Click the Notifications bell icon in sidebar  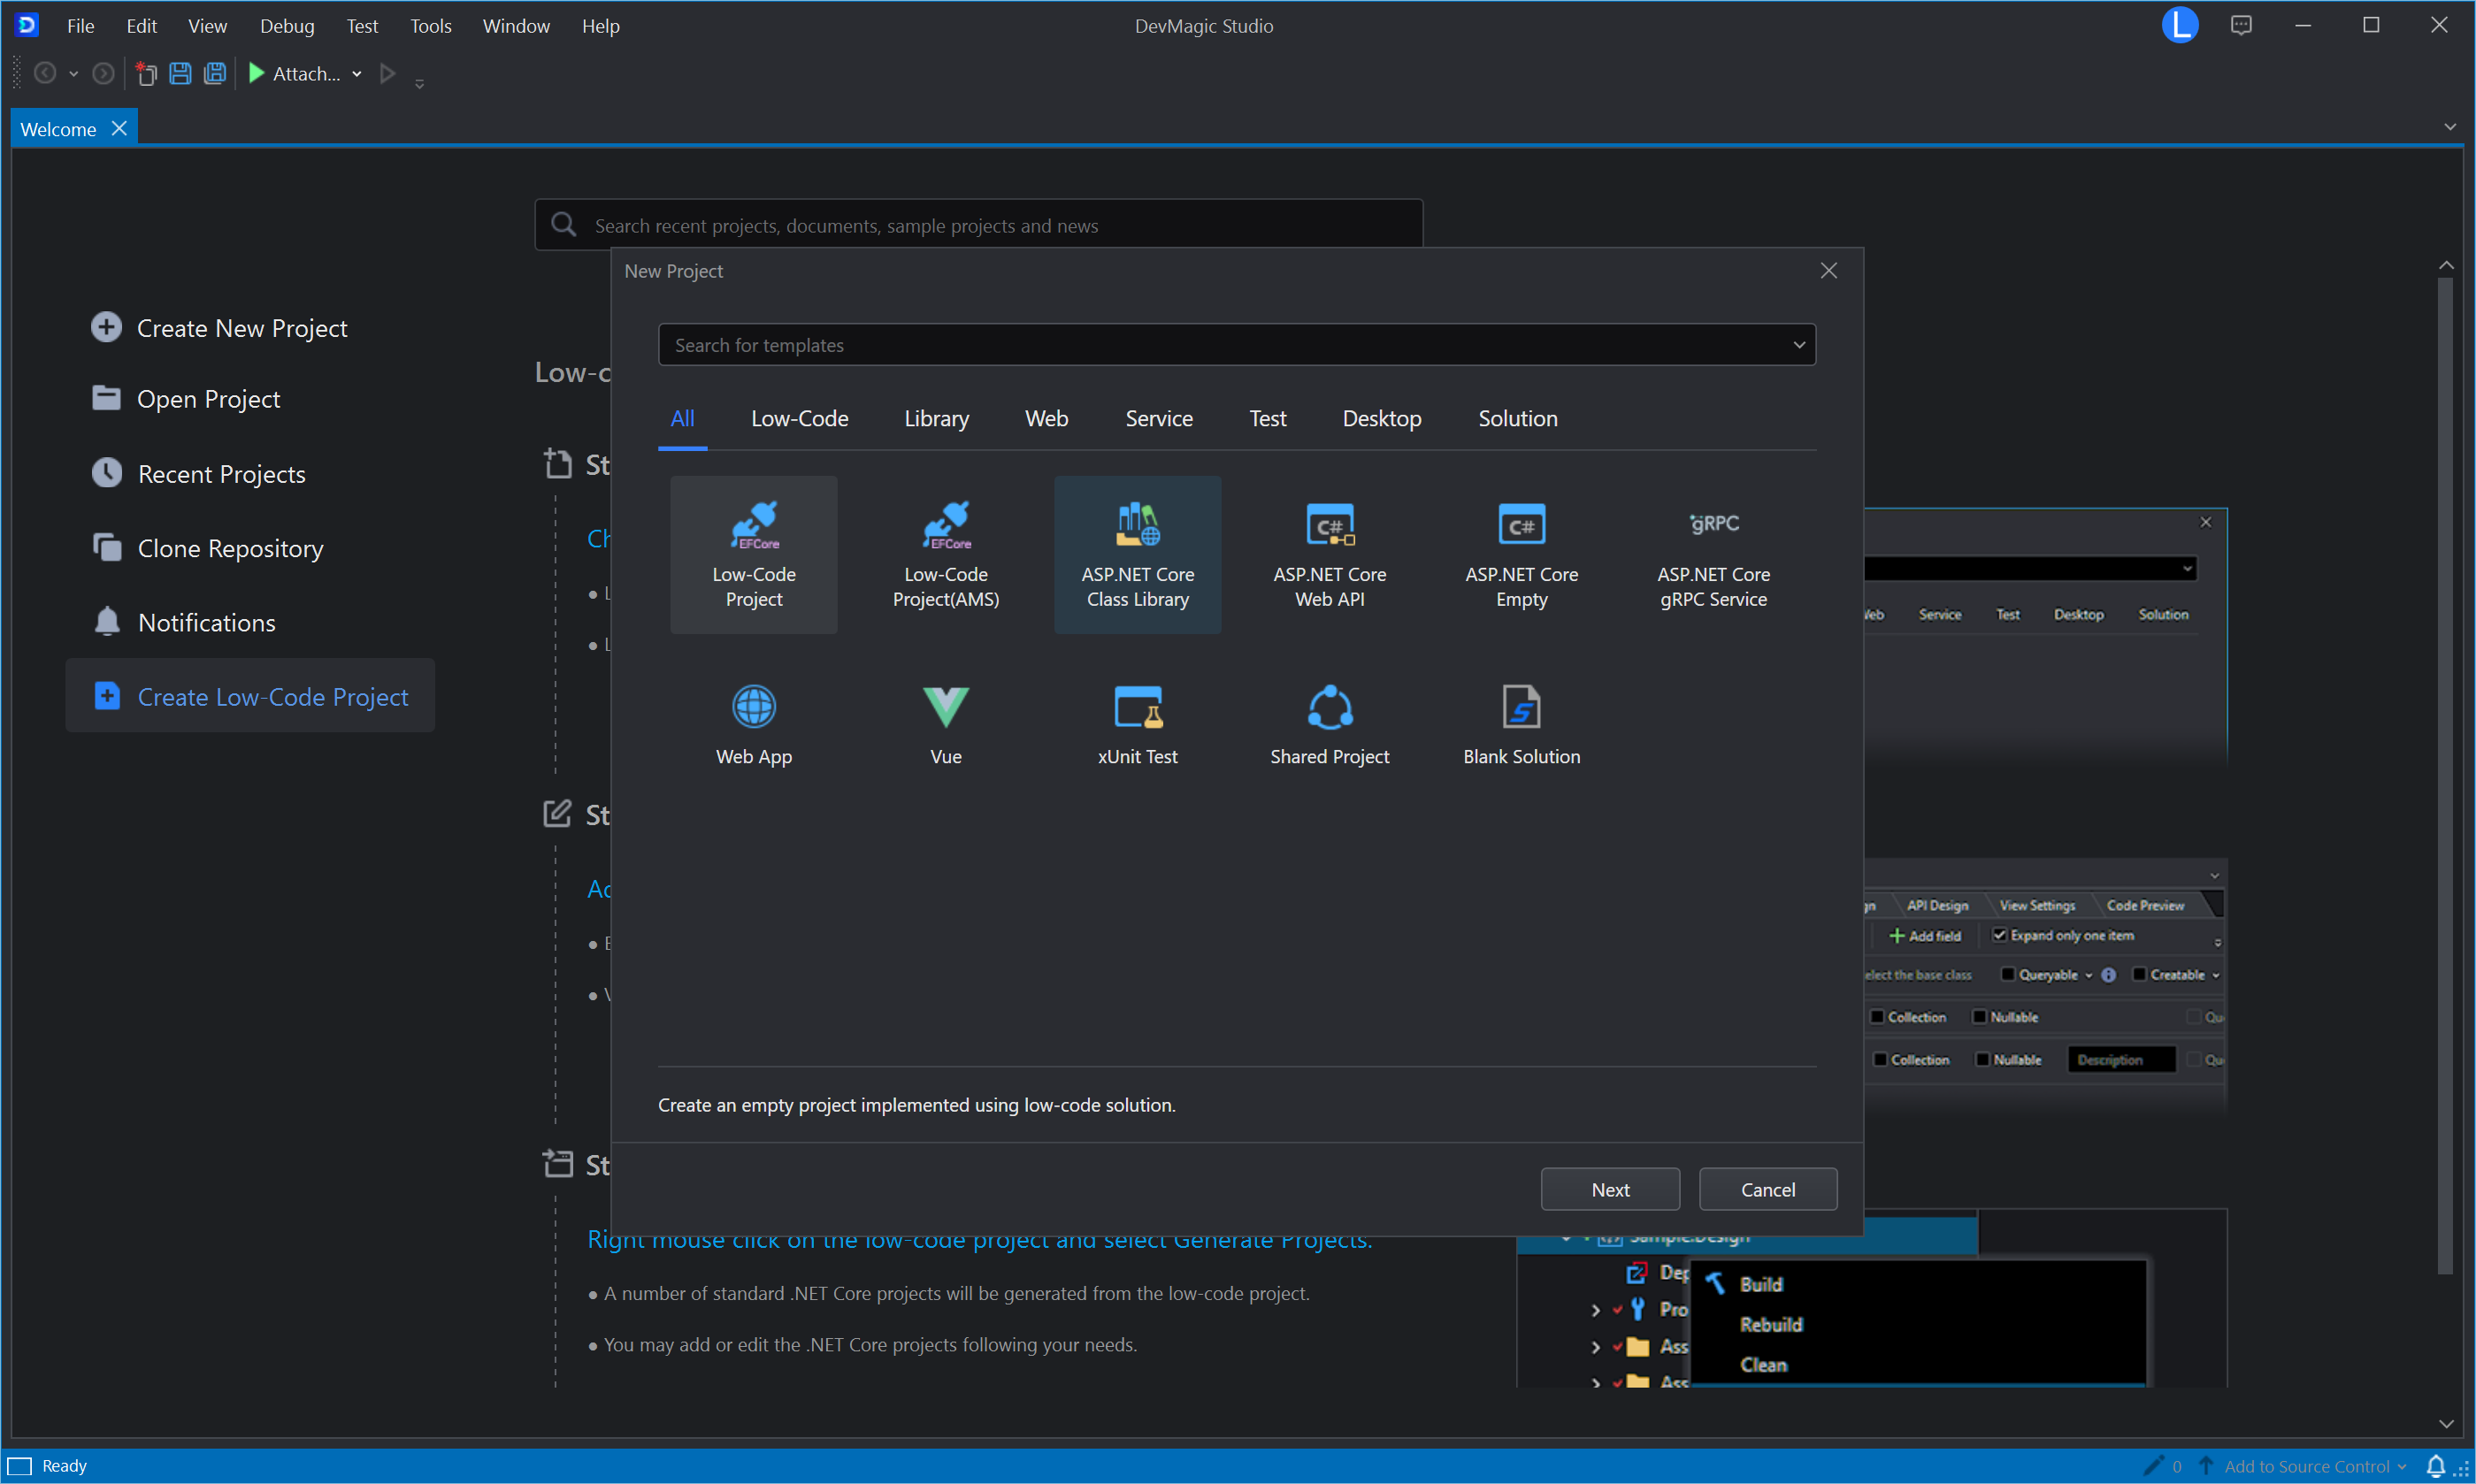pos(106,621)
